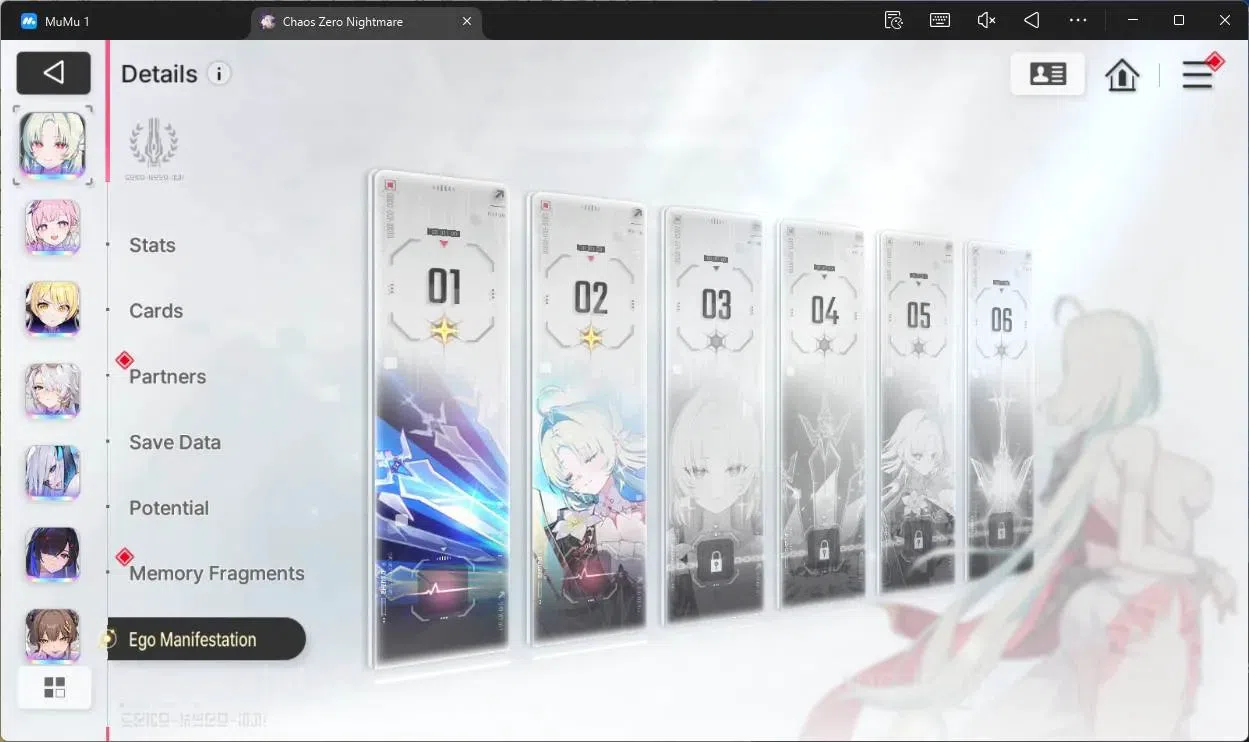This screenshot has width=1249, height=742.
Task: Open the Memory Fragments section
Action: click(217, 573)
